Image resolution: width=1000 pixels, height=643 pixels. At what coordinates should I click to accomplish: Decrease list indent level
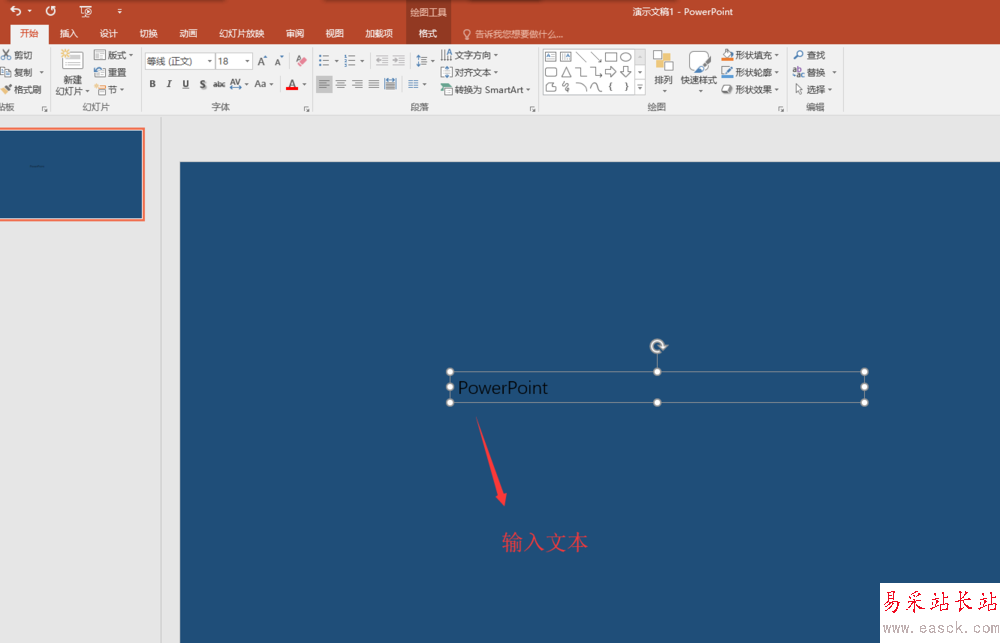coord(381,61)
